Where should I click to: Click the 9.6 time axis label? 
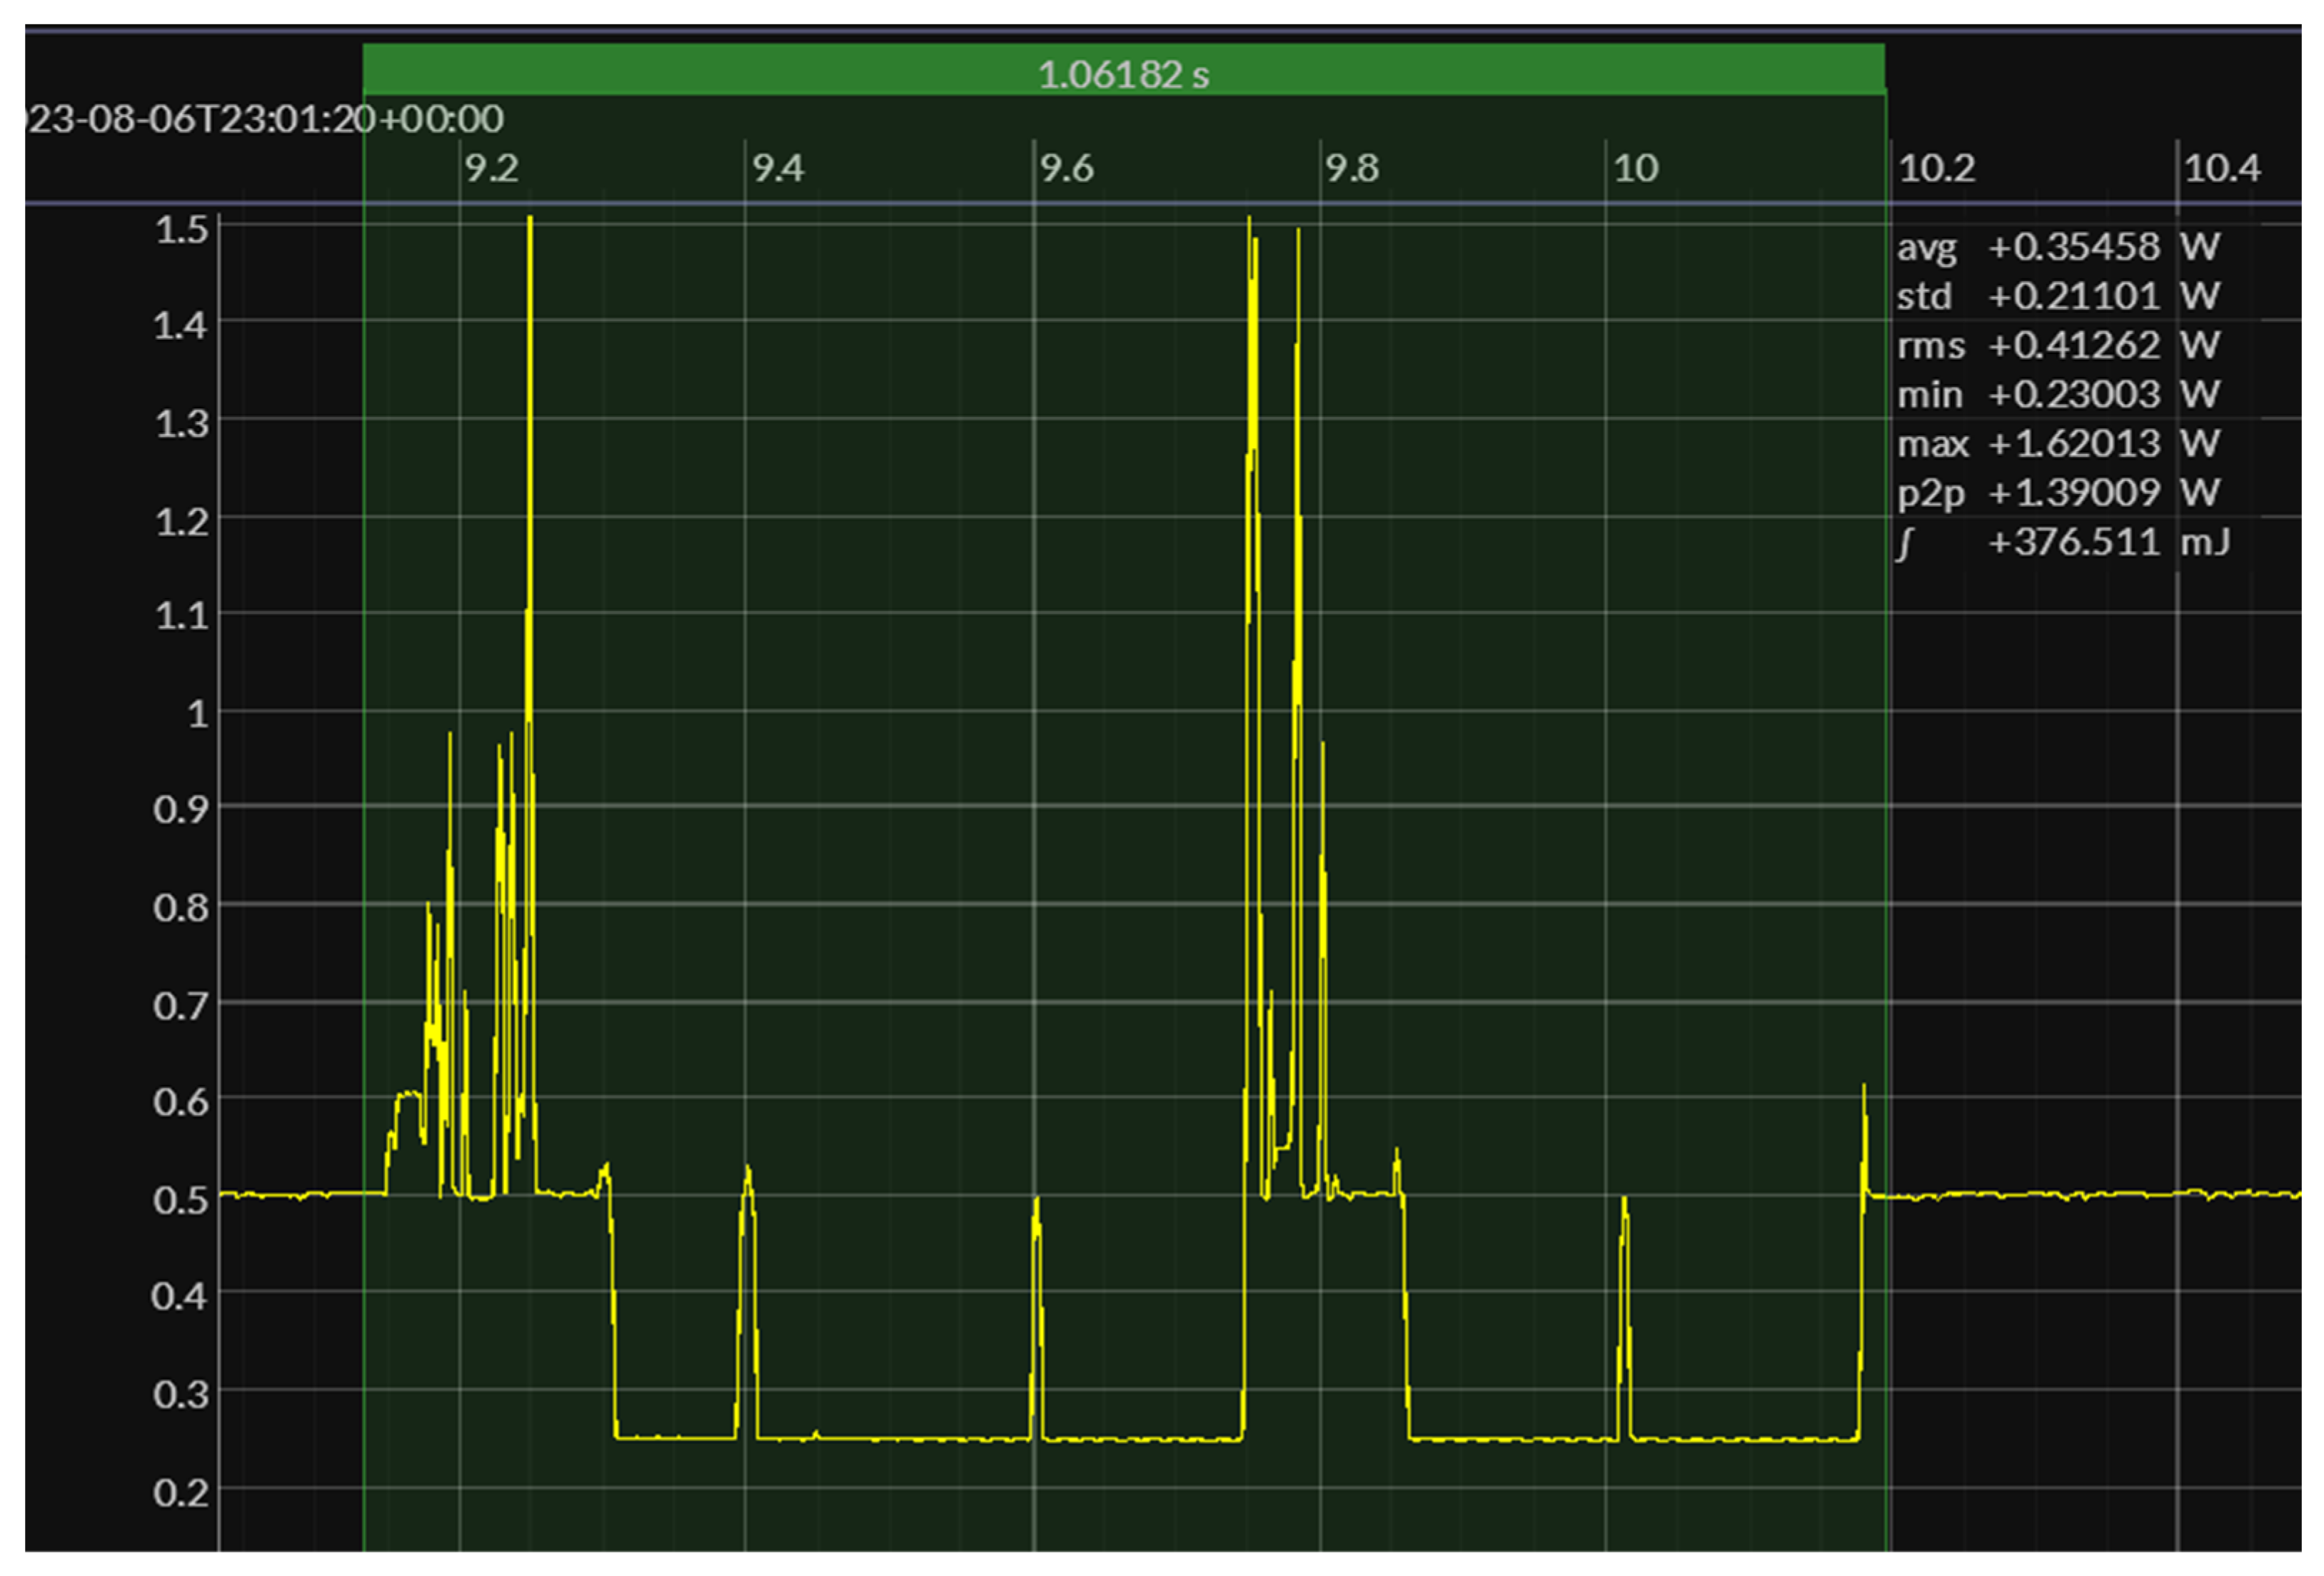click(x=1066, y=168)
